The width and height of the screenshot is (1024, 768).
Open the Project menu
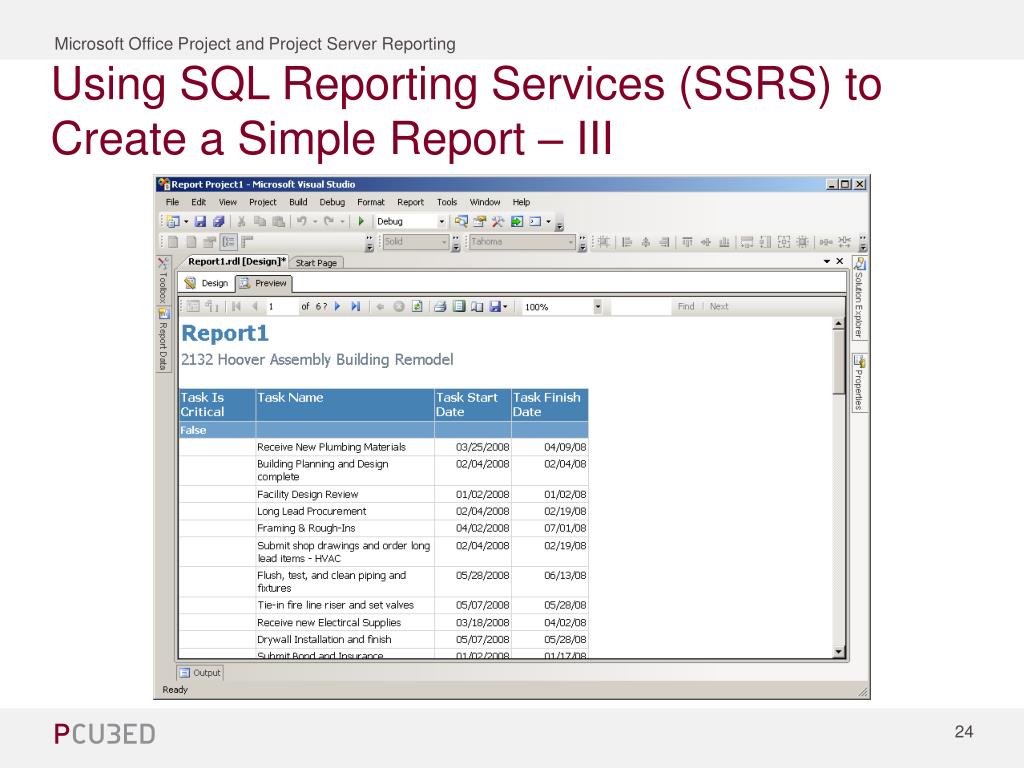[x=263, y=202]
